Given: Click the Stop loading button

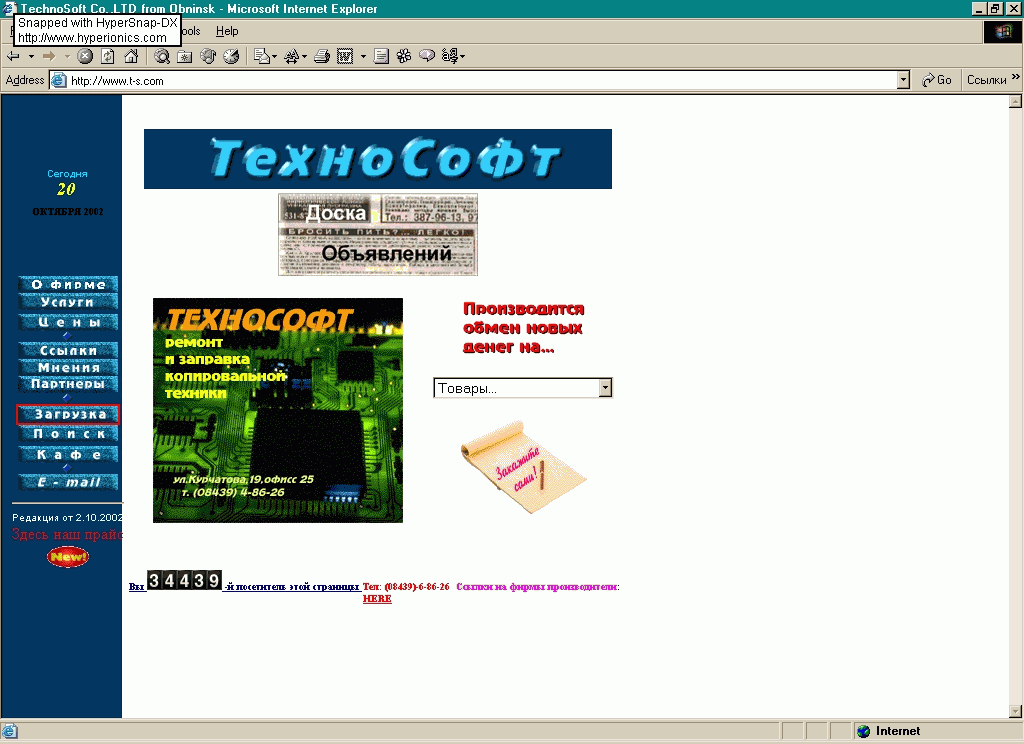Looking at the screenshot, I should tap(85, 56).
